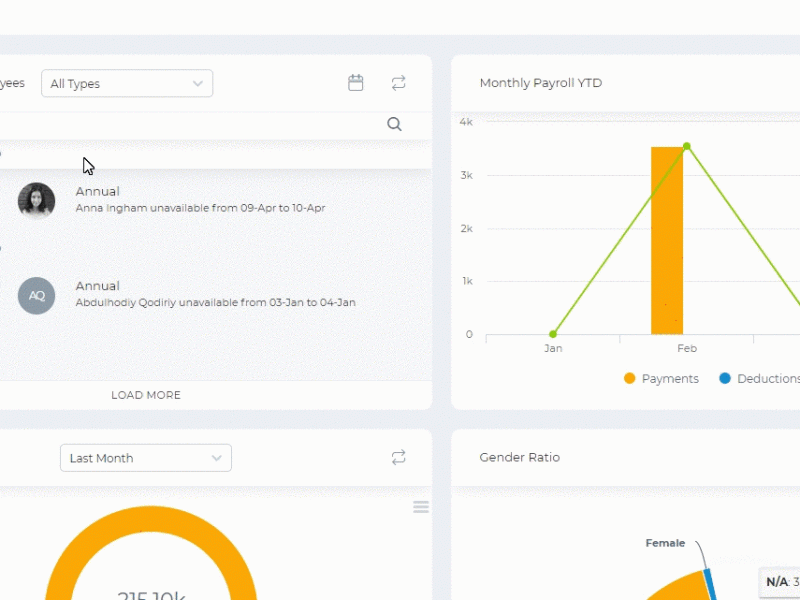Click the orange Feb payments bar
This screenshot has height=600, width=800.
point(667,241)
